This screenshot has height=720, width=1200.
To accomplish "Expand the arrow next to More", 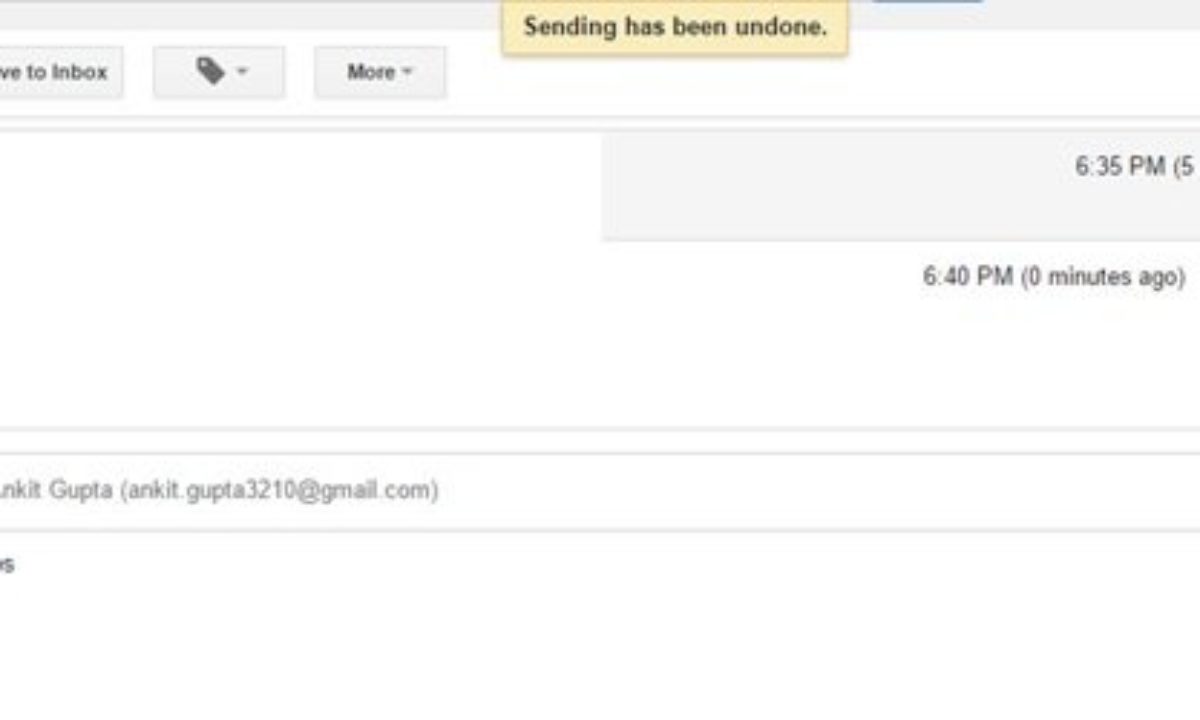I will coord(406,72).
